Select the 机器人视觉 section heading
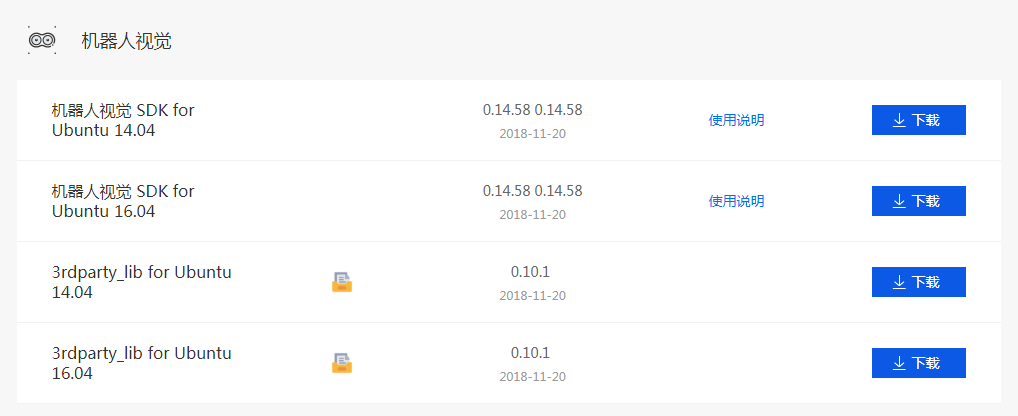The image size is (1018, 416). tap(126, 41)
